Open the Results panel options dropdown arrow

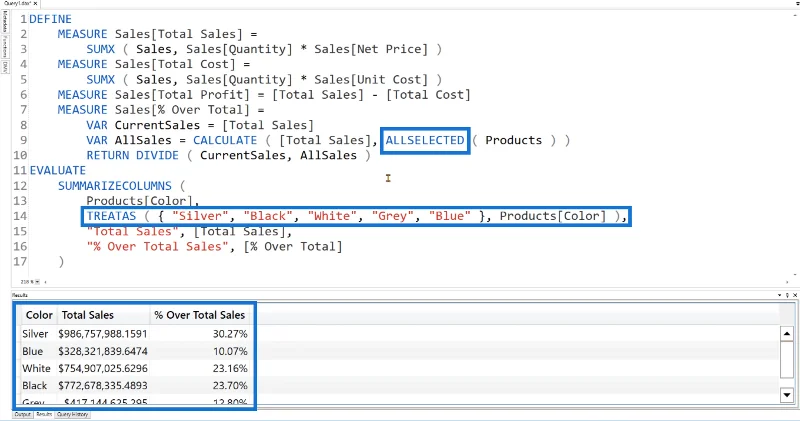(x=780, y=295)
